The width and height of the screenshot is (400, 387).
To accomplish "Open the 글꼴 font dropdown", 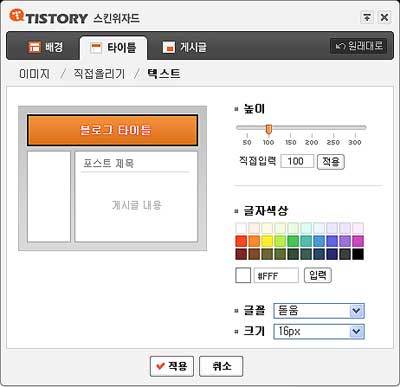I will (x=319, y=311).
